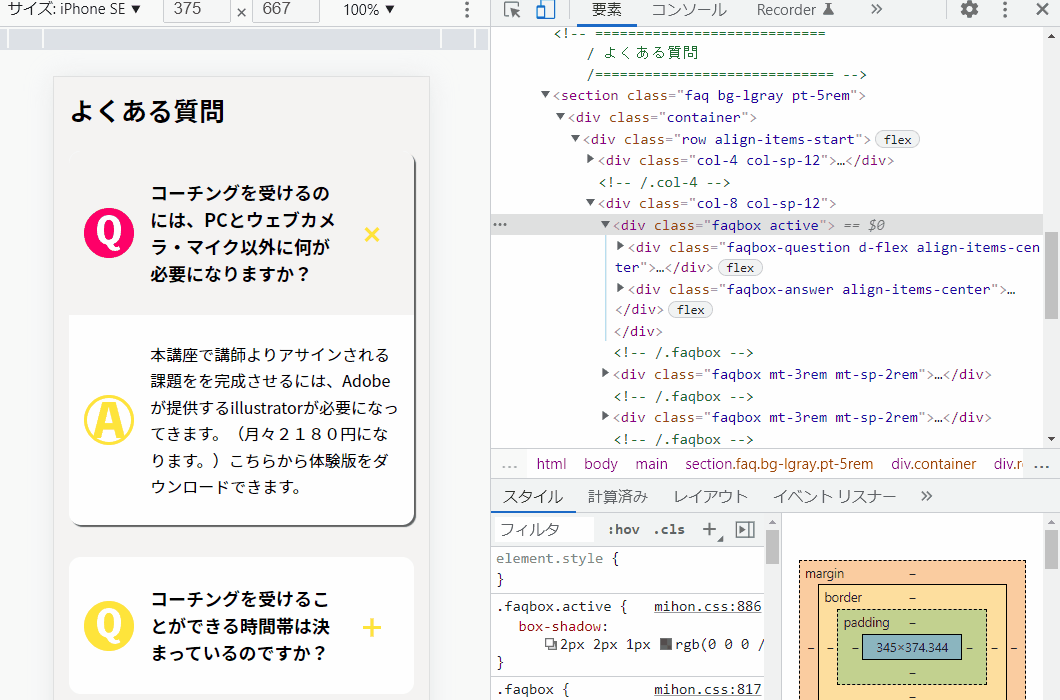Switch to the コンソール tab
The width and height of the screenshot is (1060, 700).
click(689, 10)
